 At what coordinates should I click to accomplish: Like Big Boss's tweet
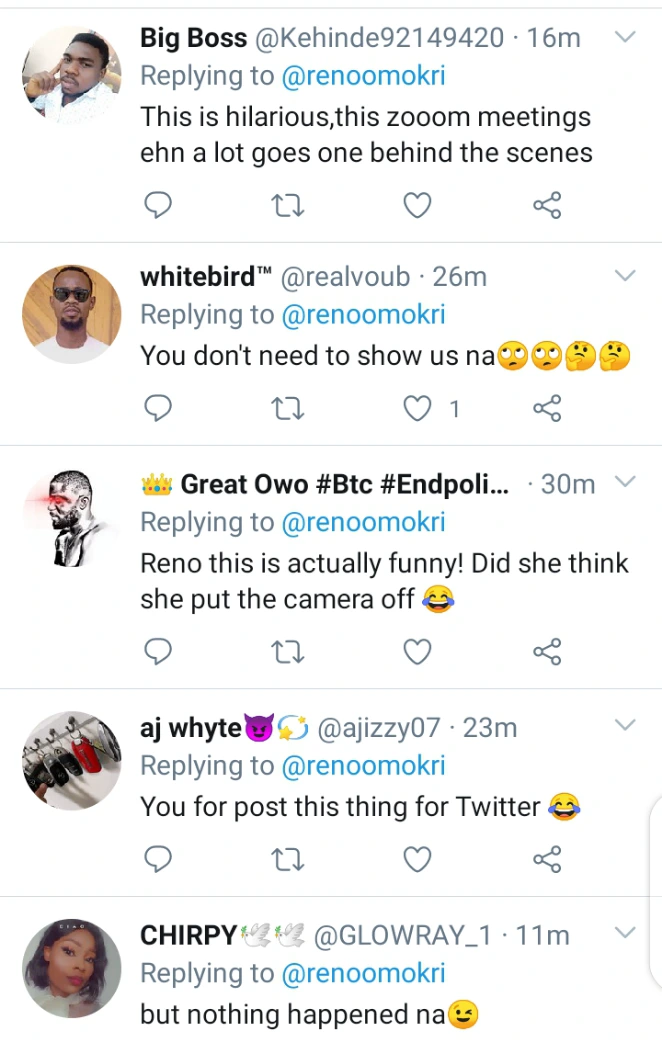coord(417,206)
